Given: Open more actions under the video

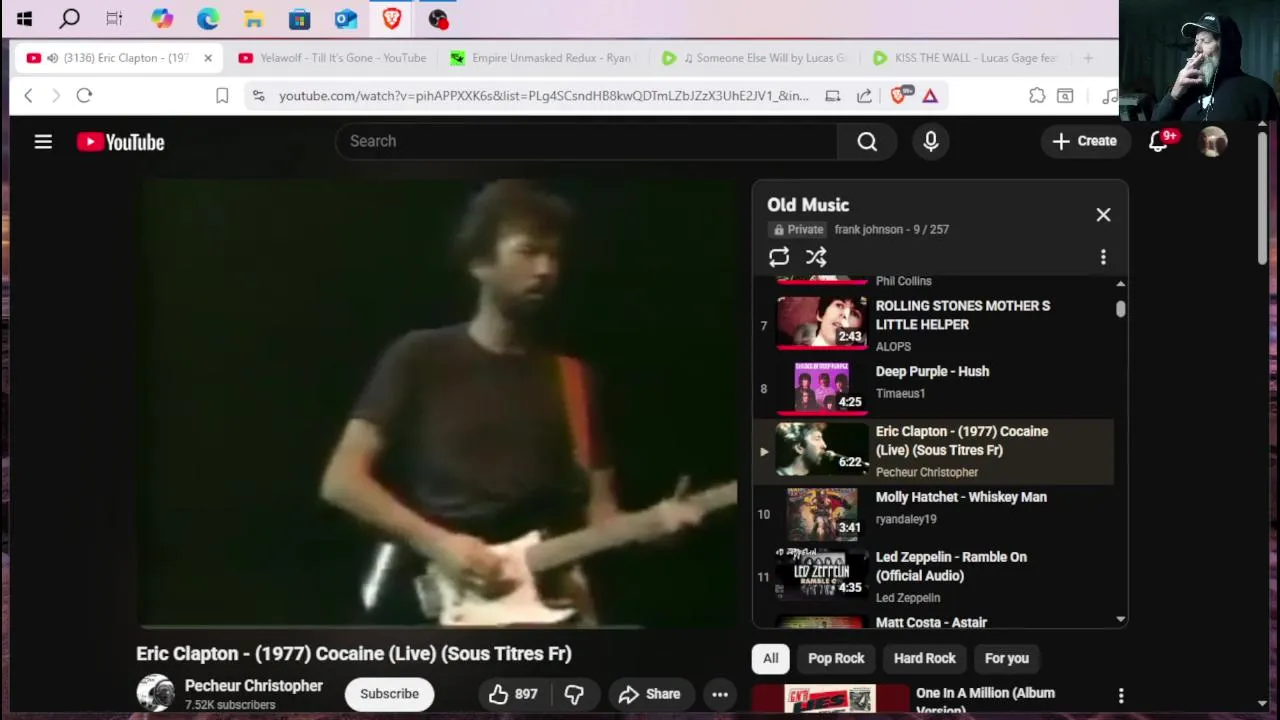Looking at the screenshot, I should 720,694.
